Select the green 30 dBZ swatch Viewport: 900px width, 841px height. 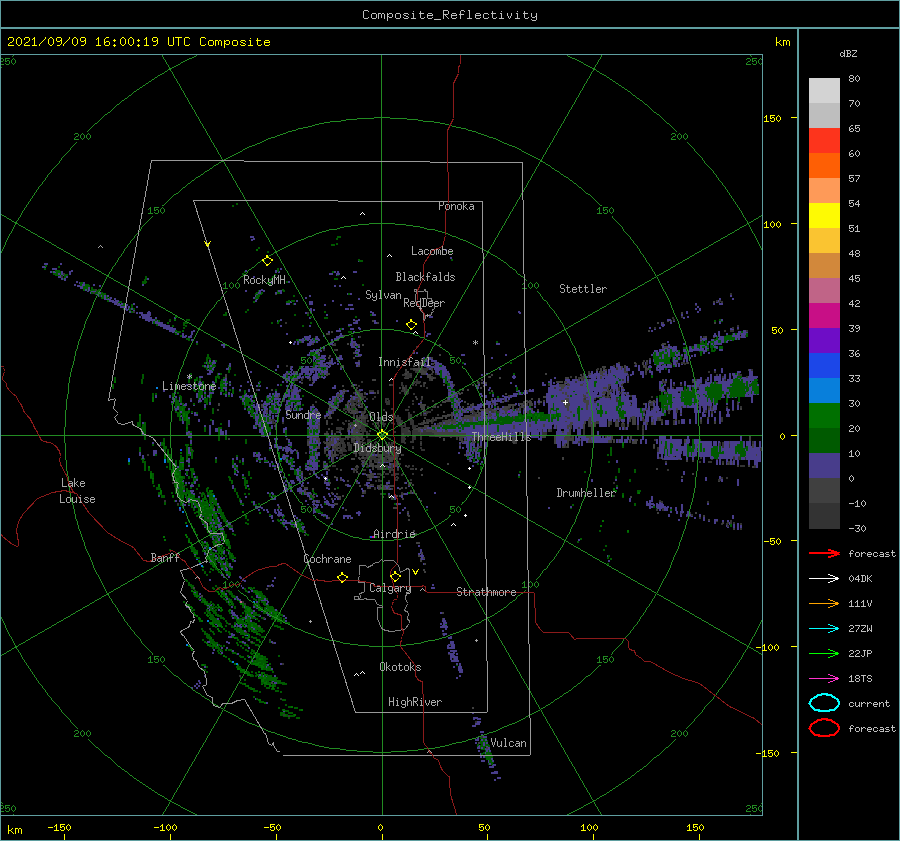824,415
